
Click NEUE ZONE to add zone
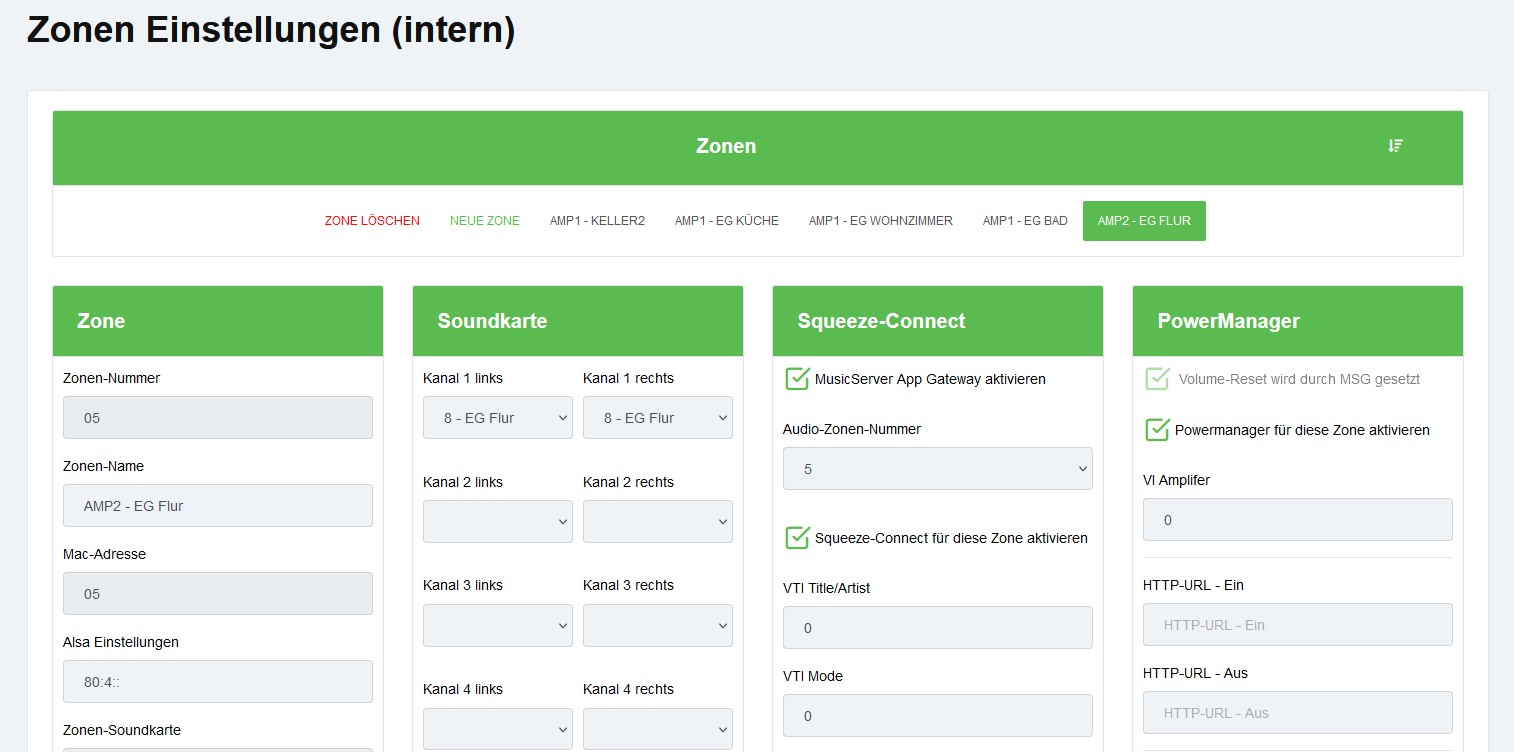coord(484,221)
